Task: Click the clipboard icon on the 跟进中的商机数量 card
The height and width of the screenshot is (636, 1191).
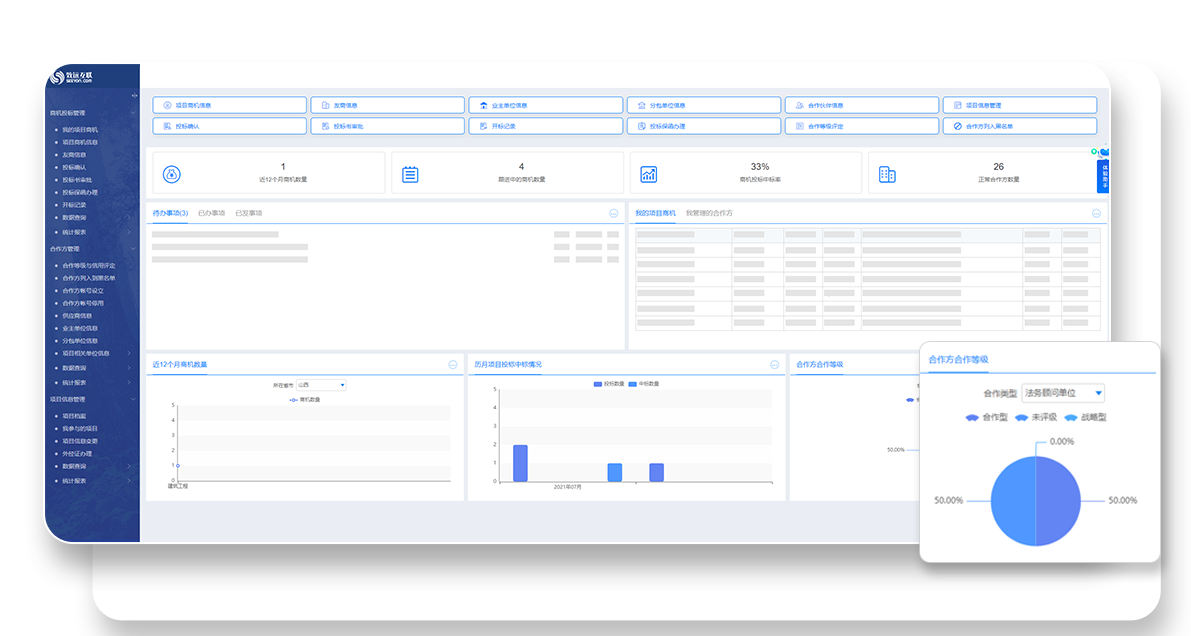Action: click(x=410, y=174)
